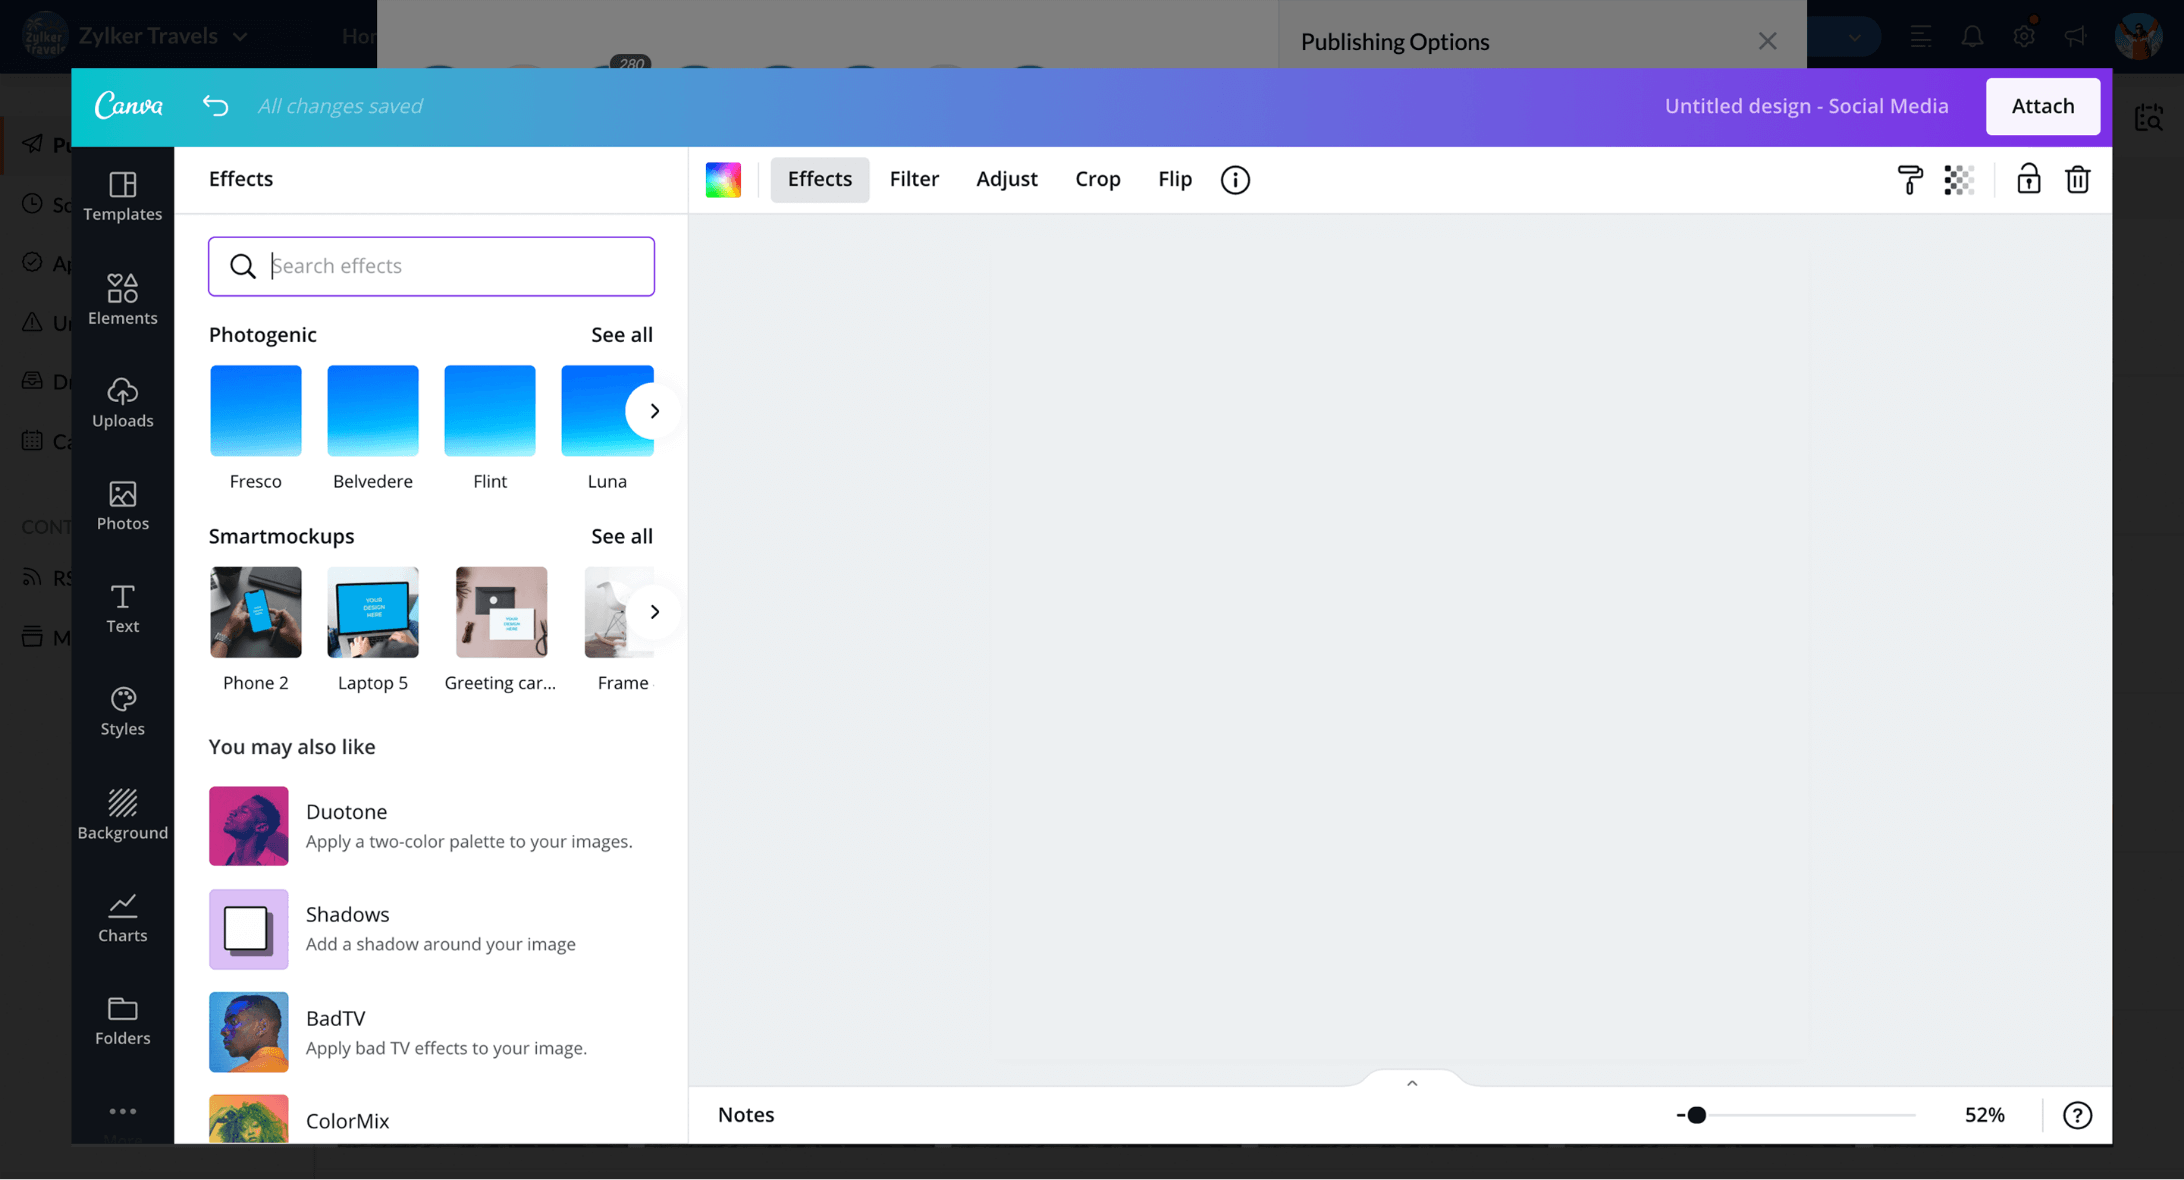Toggle the lock element padlock
The width and height of the screenshot is (2184, 1180).
[x=2028, y=179]
